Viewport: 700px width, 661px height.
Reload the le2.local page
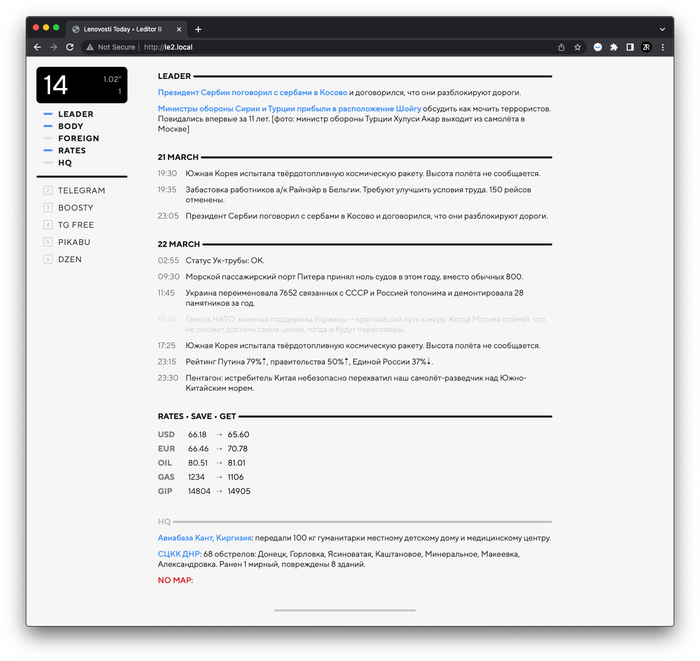[x=70, y=47]
